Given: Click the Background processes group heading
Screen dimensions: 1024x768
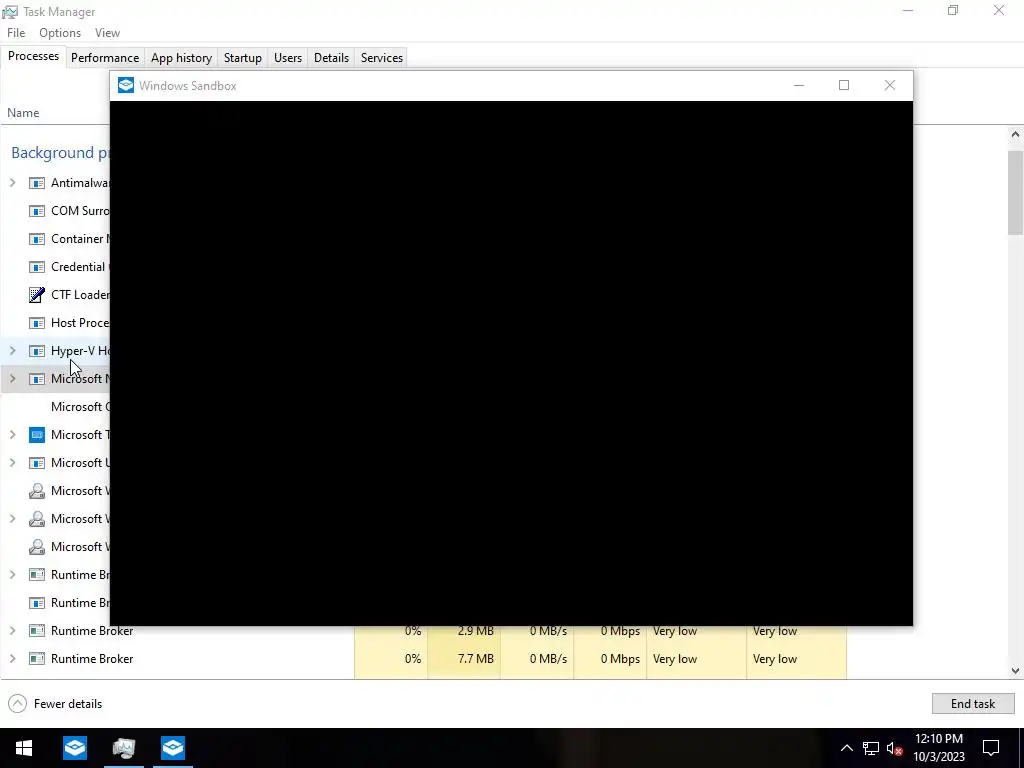Looking at the screenshot, I should pos(60,153).
